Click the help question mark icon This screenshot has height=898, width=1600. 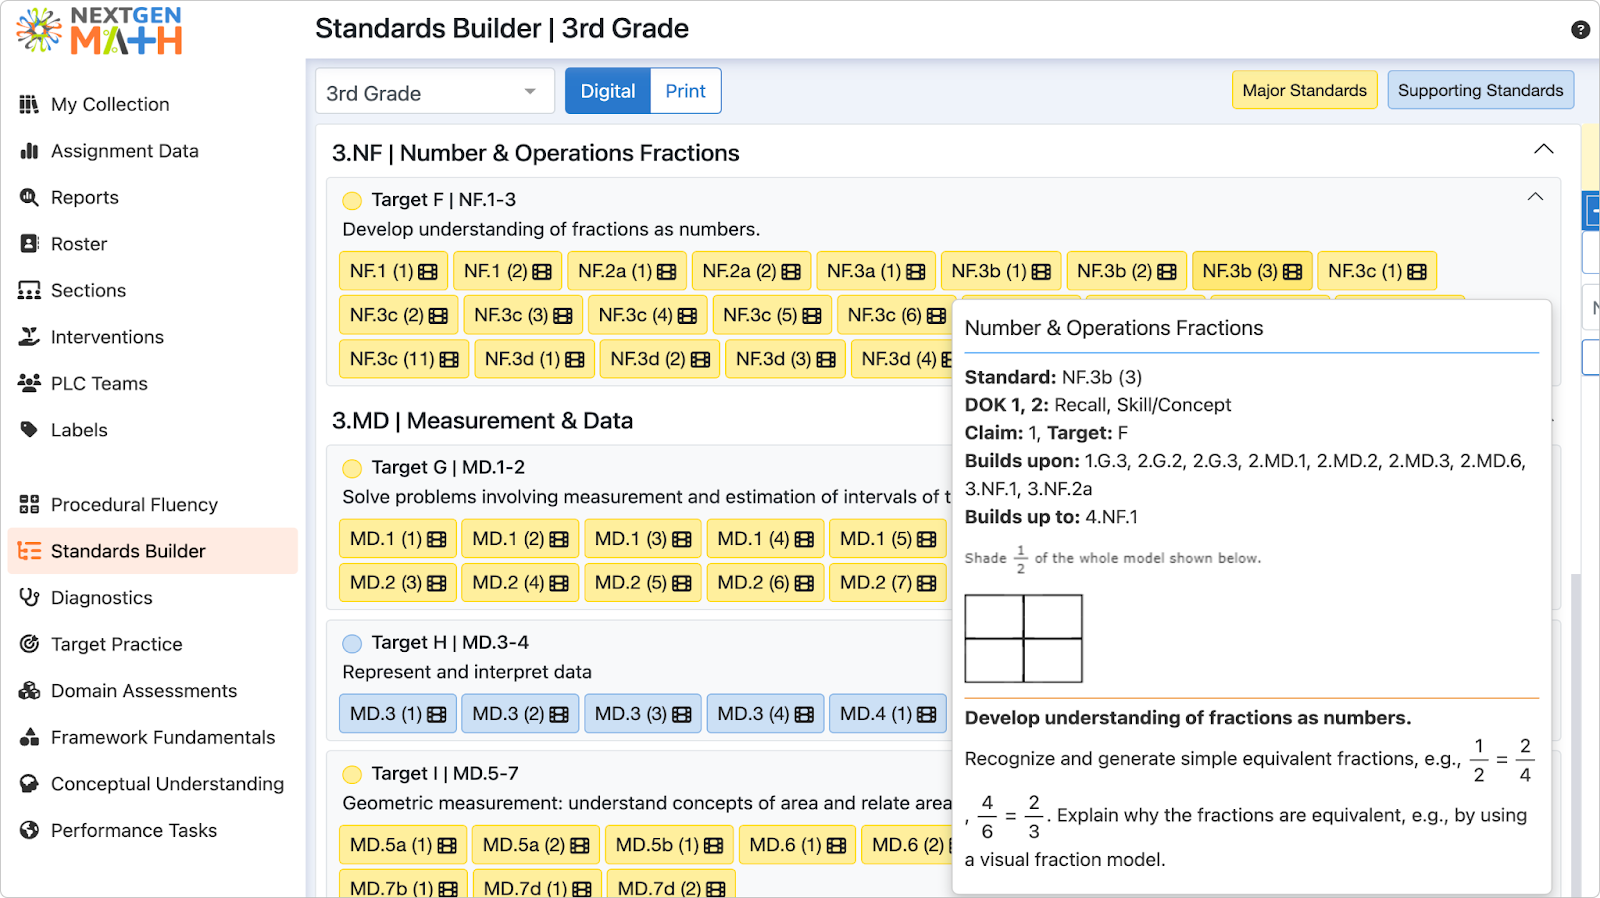(x=1580, y=30)
